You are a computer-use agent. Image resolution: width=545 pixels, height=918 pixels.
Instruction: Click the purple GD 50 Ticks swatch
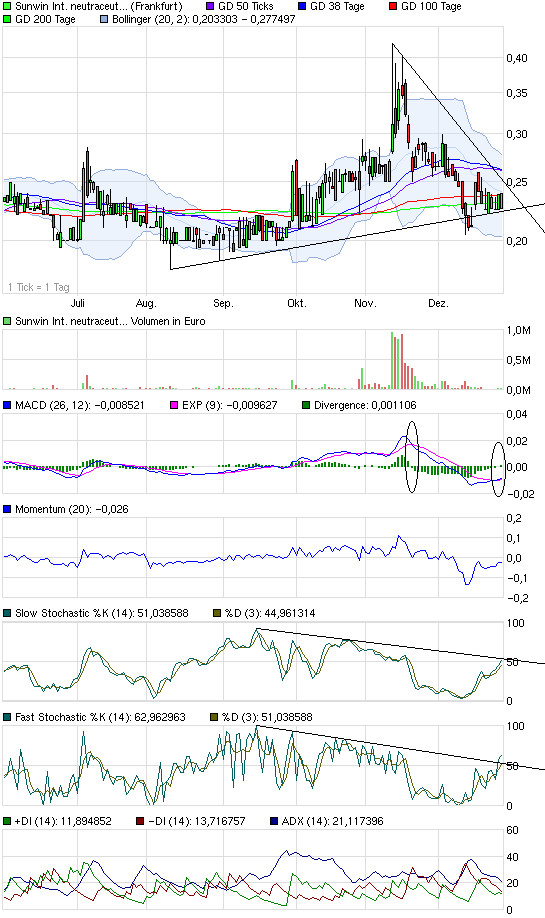pyautogui.click(x=210, y=6)
